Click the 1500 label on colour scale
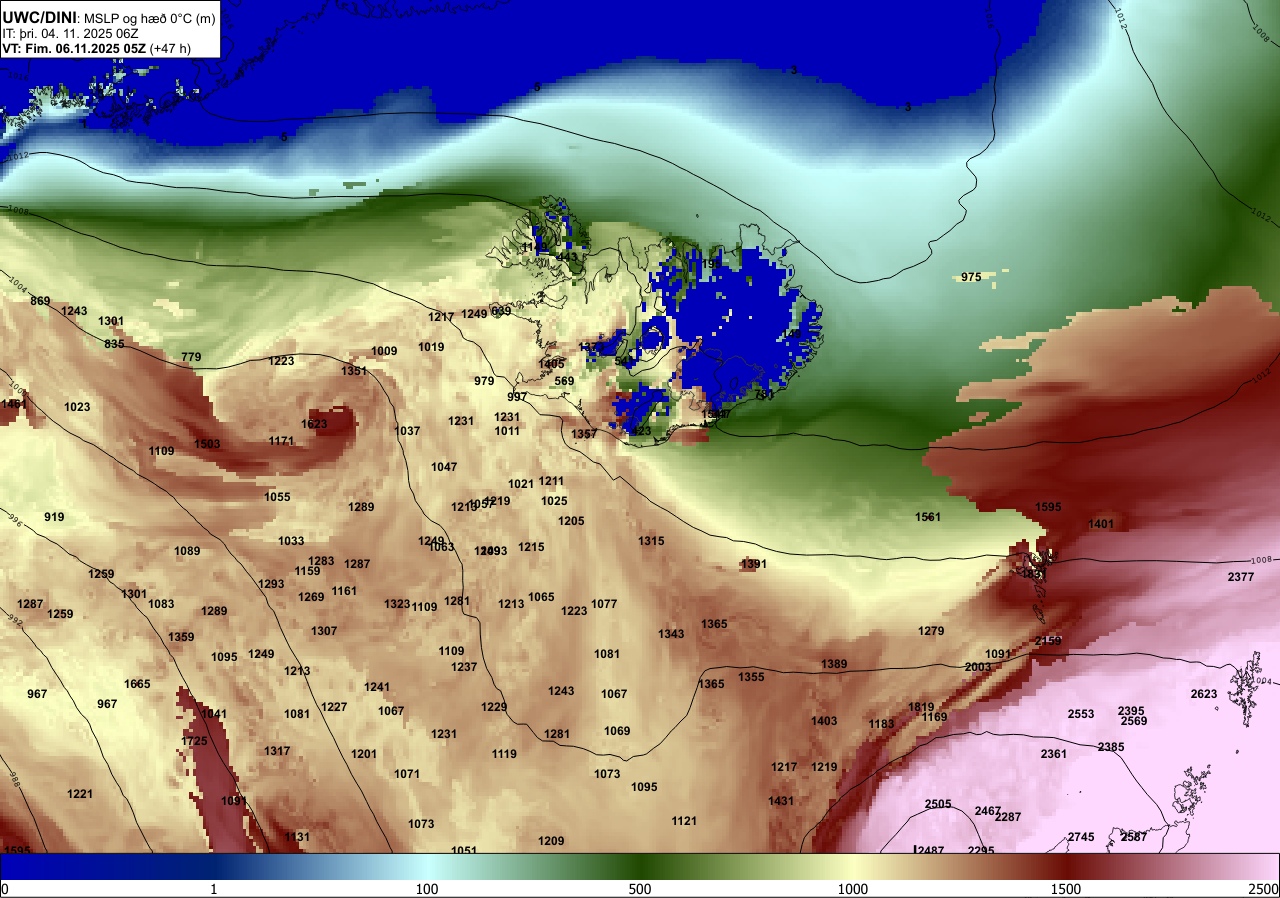 (1066, 889)
